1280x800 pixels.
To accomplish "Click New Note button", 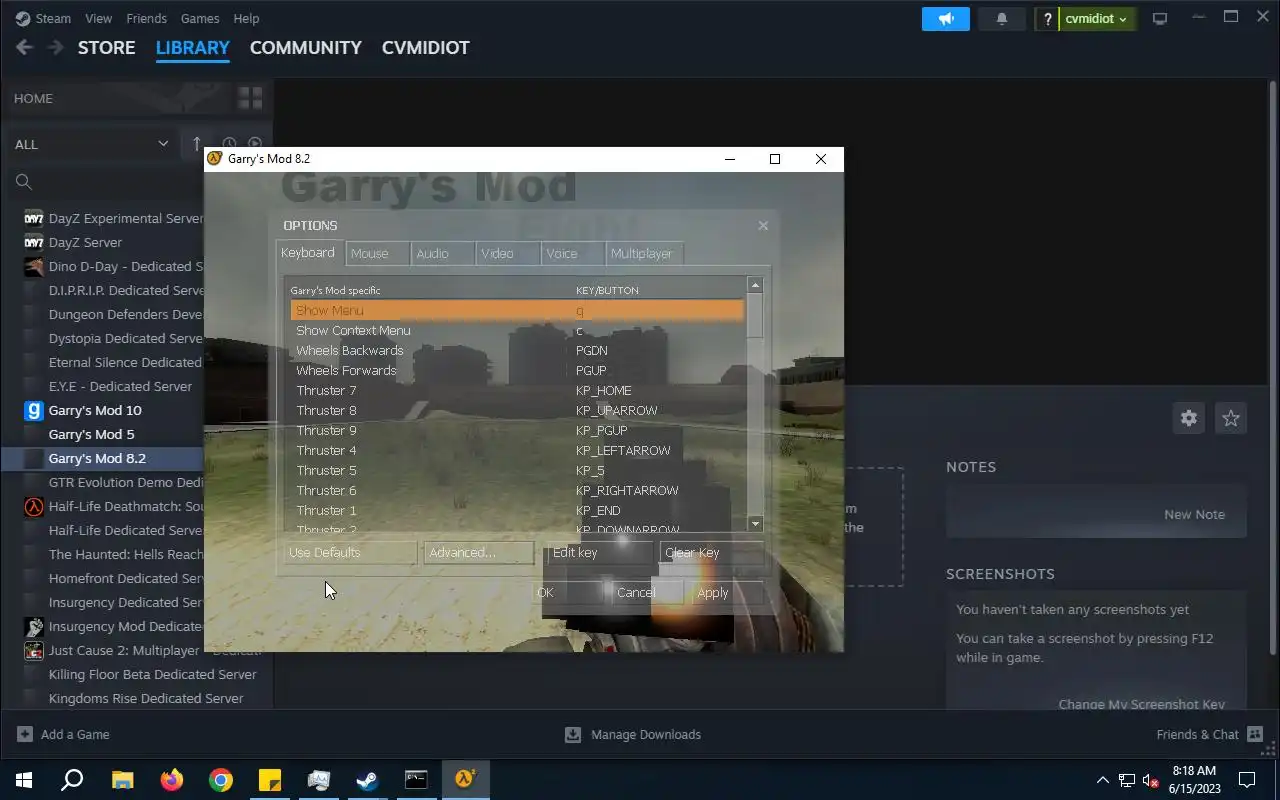I will pyautogui.click(x=1194, y=514).
